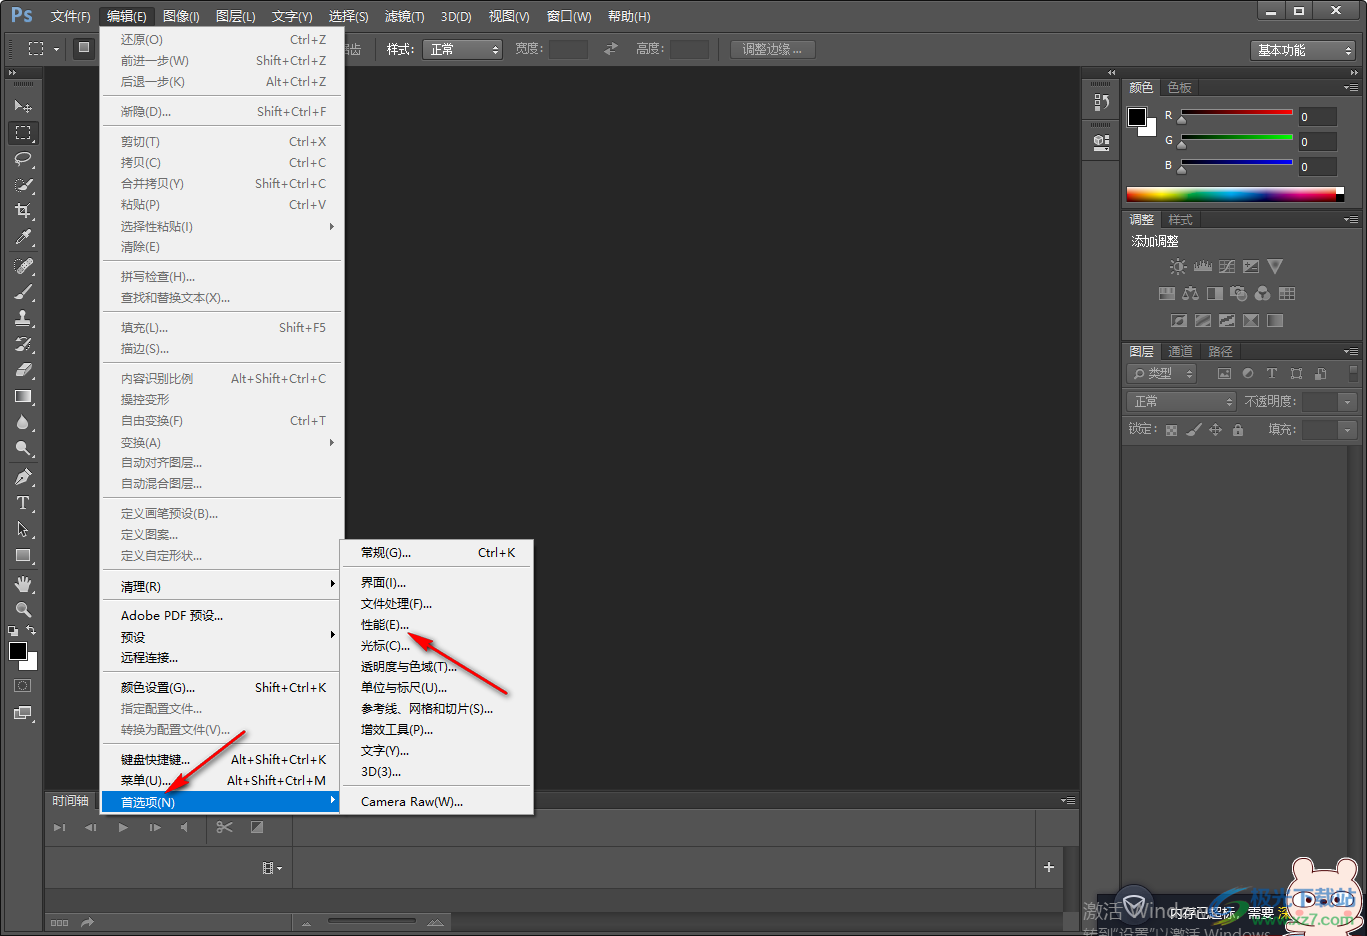The image size is (1367, 936).
Task: Open layer filter 类型 dropdown
Action: 1162,374
